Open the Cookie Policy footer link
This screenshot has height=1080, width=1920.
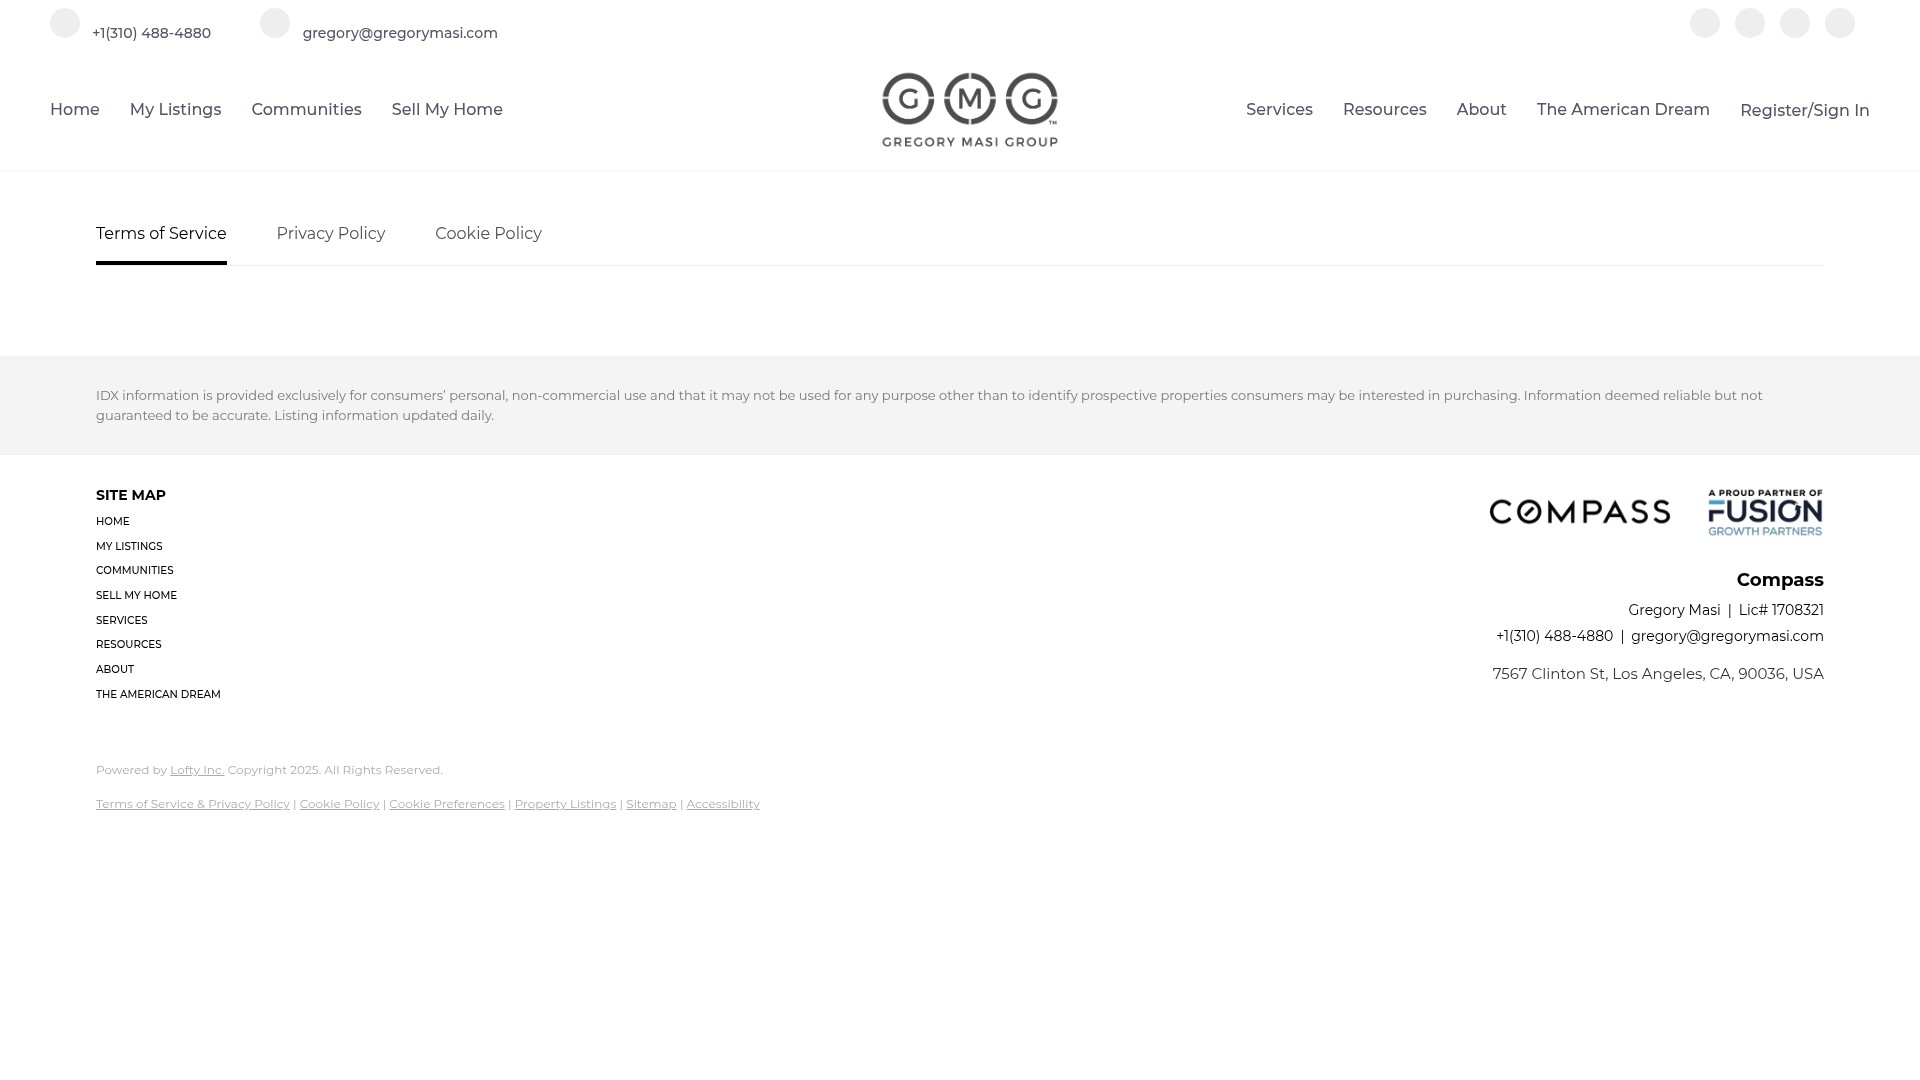(x=339, y=804)
